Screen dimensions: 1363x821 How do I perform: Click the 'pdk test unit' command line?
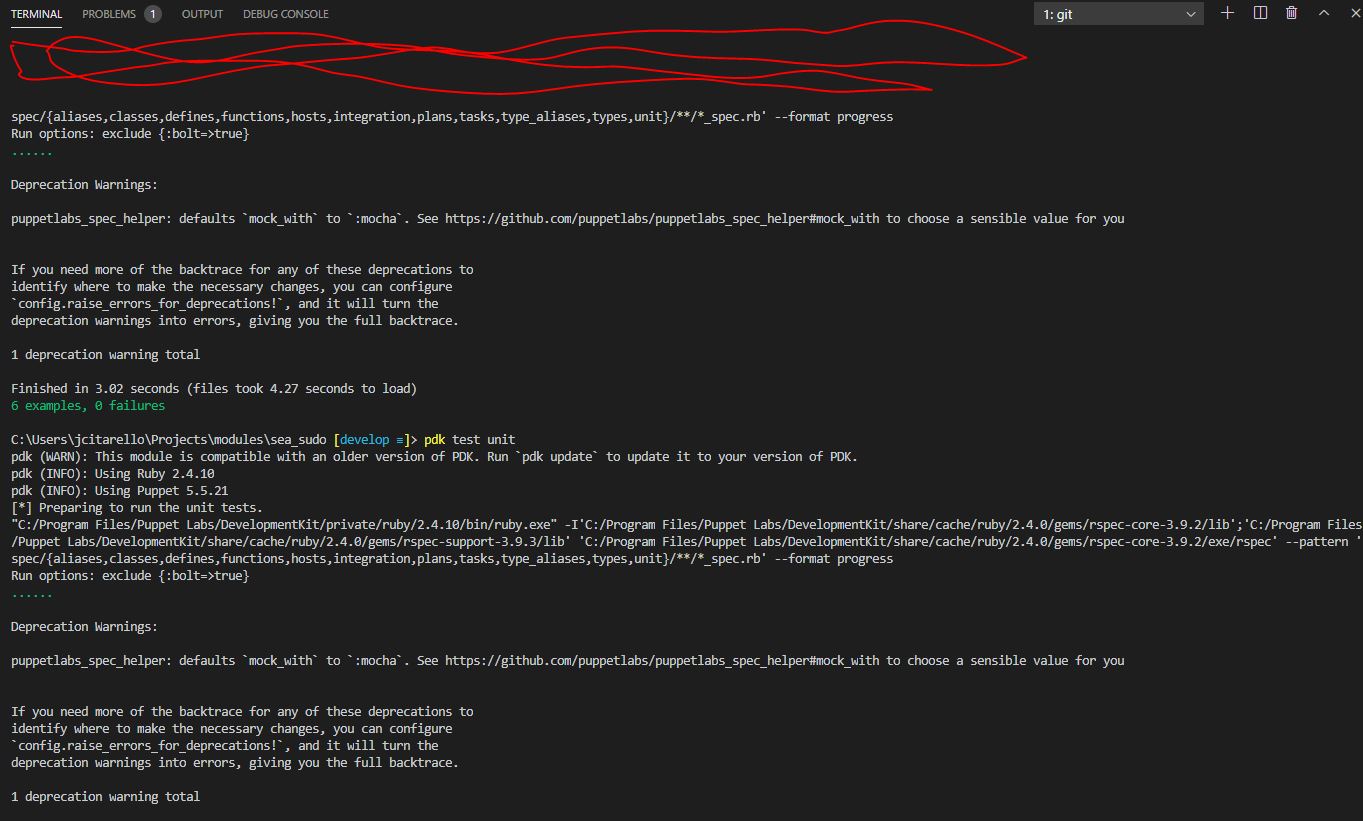[470, 438]
